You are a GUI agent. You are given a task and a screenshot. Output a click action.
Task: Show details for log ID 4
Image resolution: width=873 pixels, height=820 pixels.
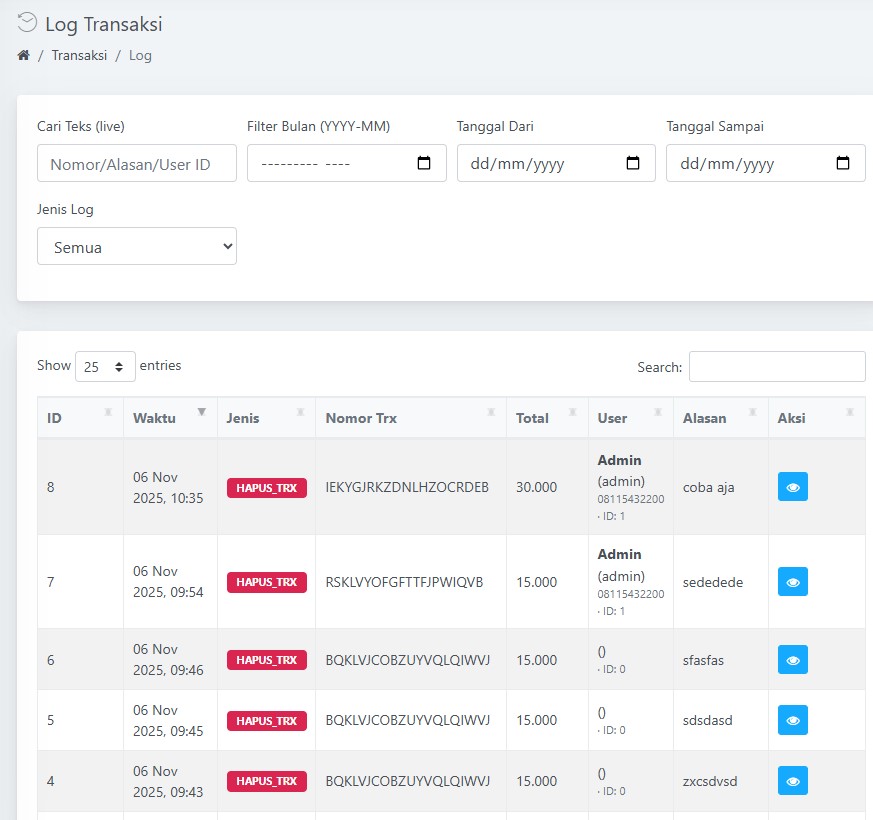[792, 781]
